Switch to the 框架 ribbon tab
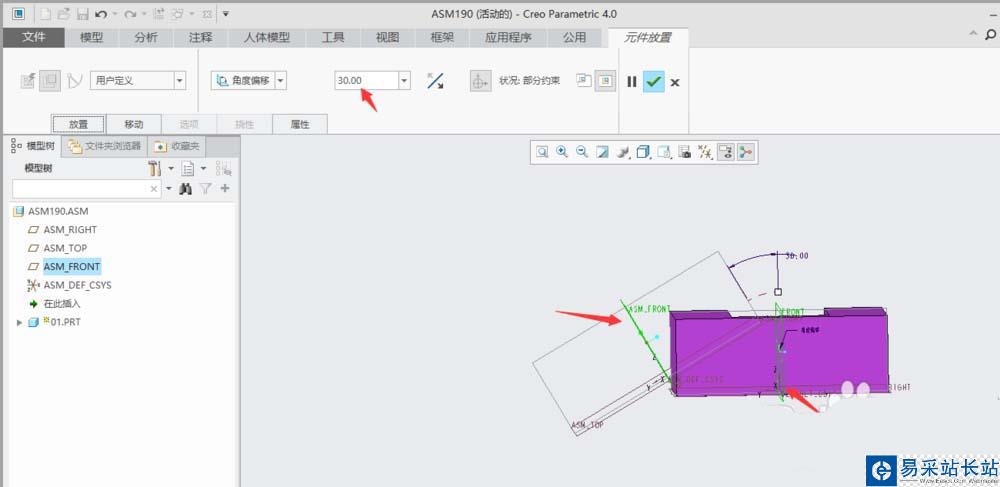 [442, 38]
